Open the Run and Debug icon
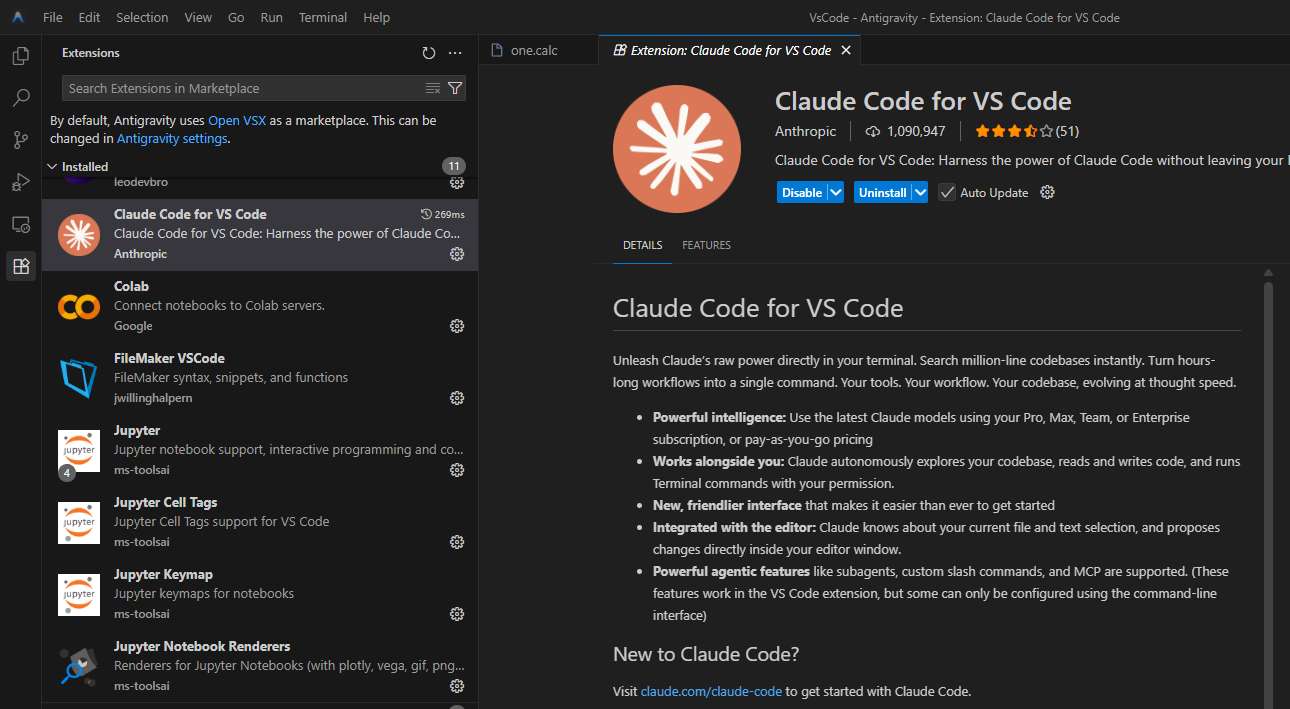1290x709 pixels. 20,182
